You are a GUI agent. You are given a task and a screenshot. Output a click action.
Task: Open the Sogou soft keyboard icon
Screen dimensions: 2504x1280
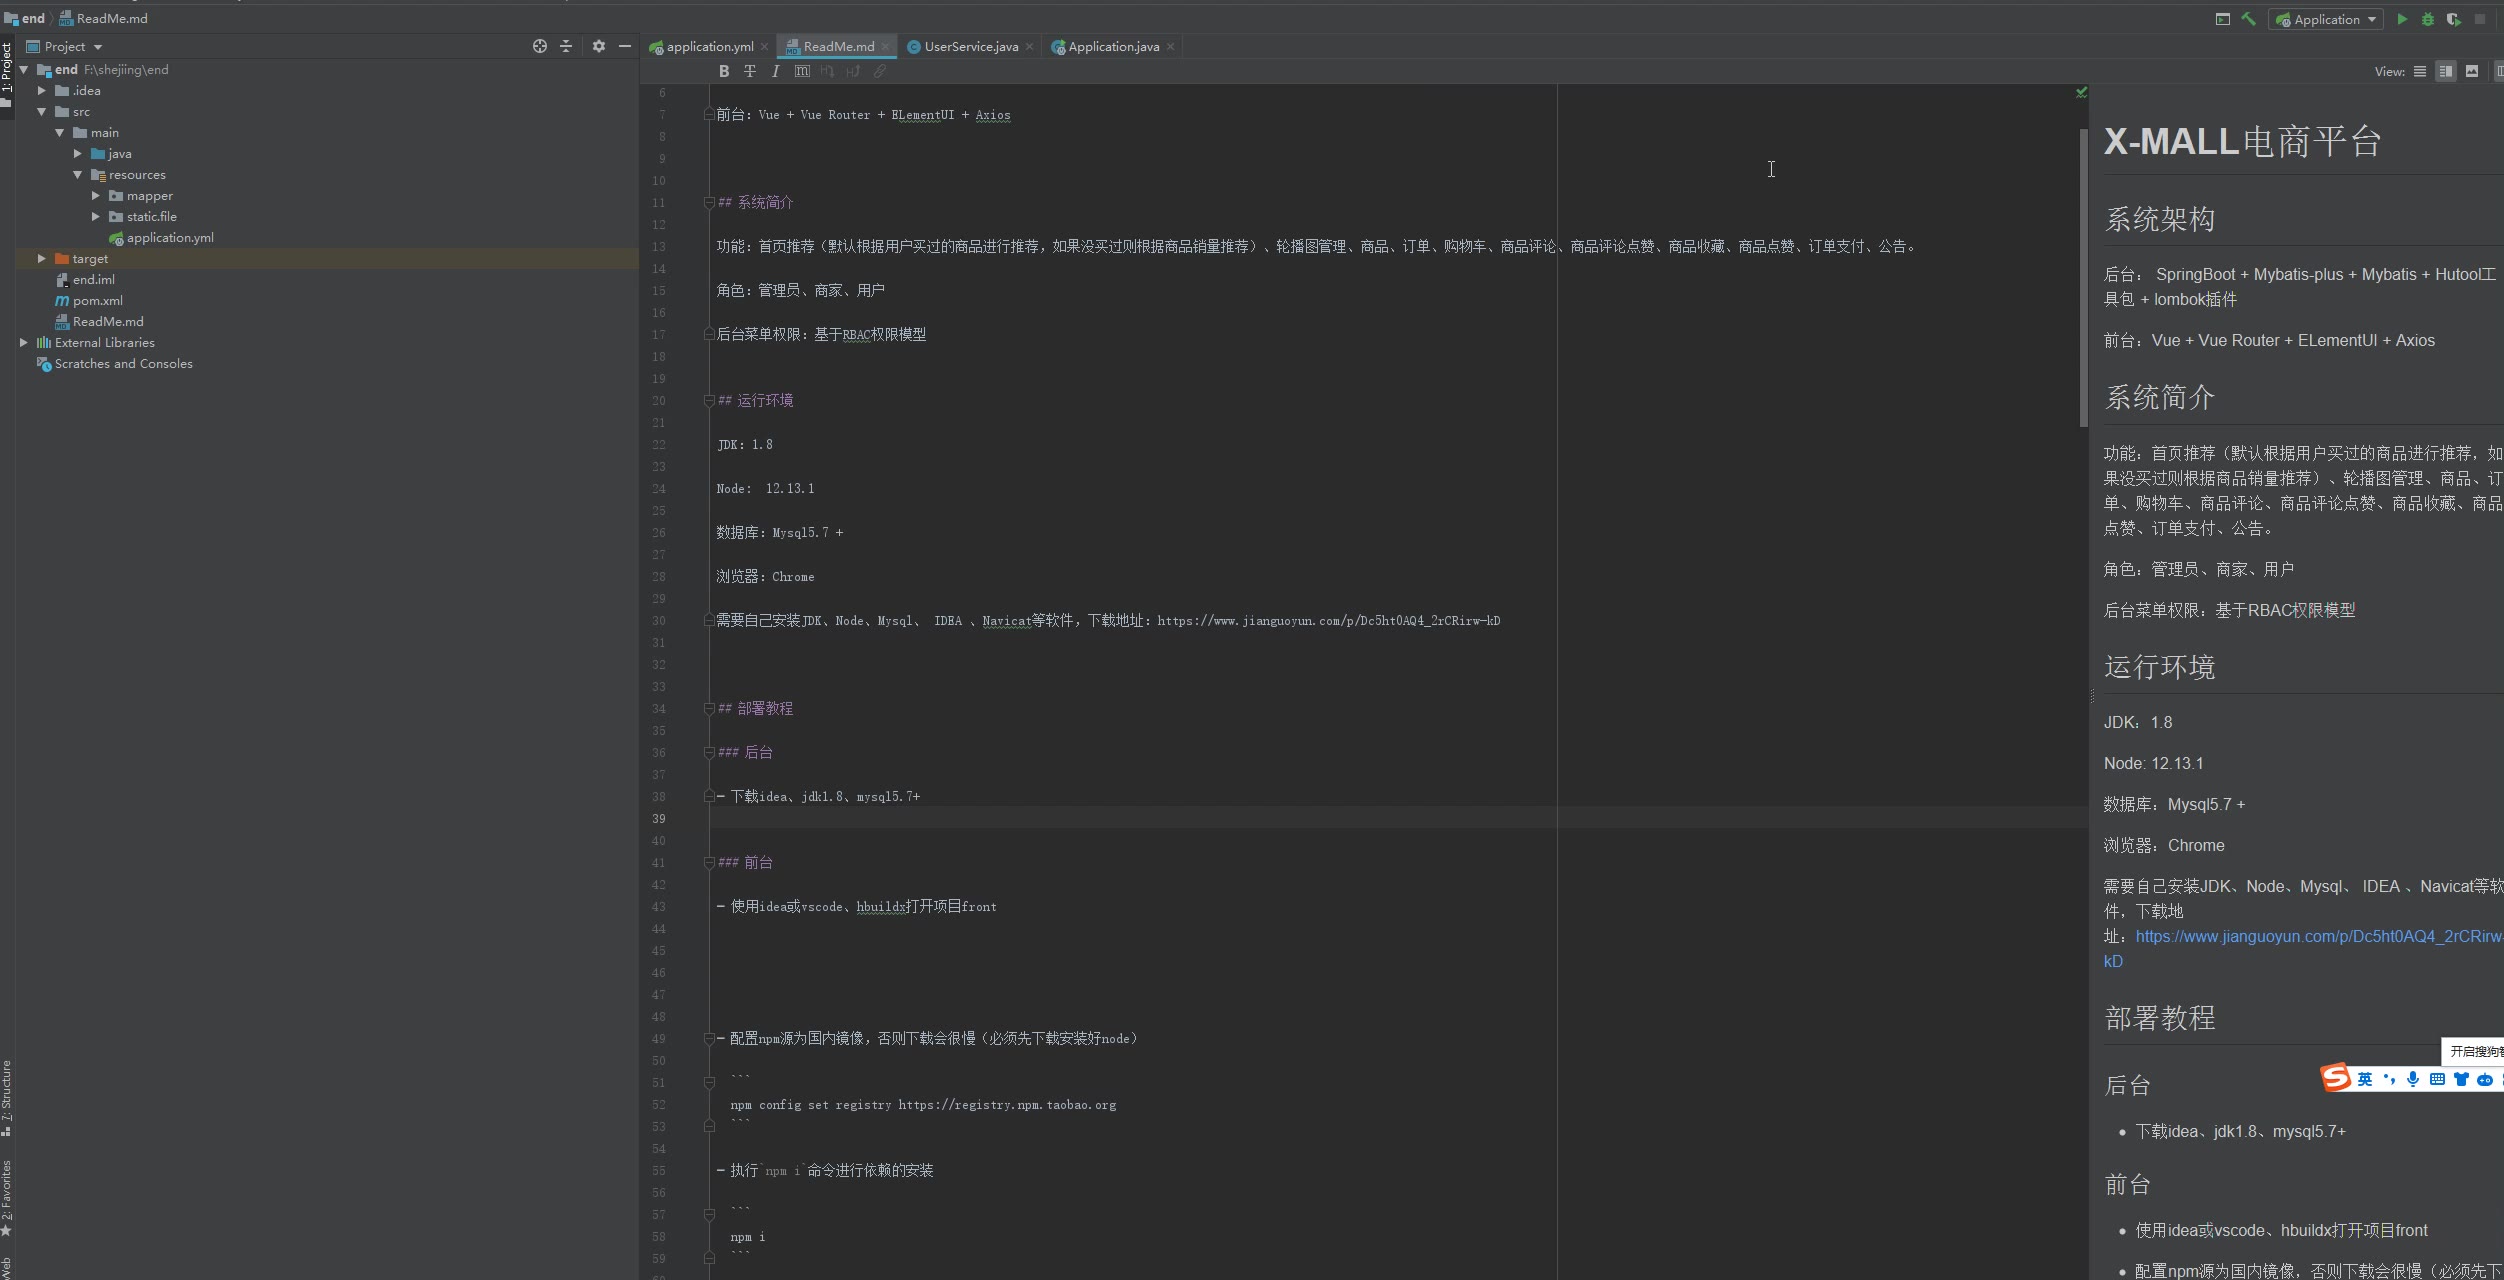tap(2437, 1078)
